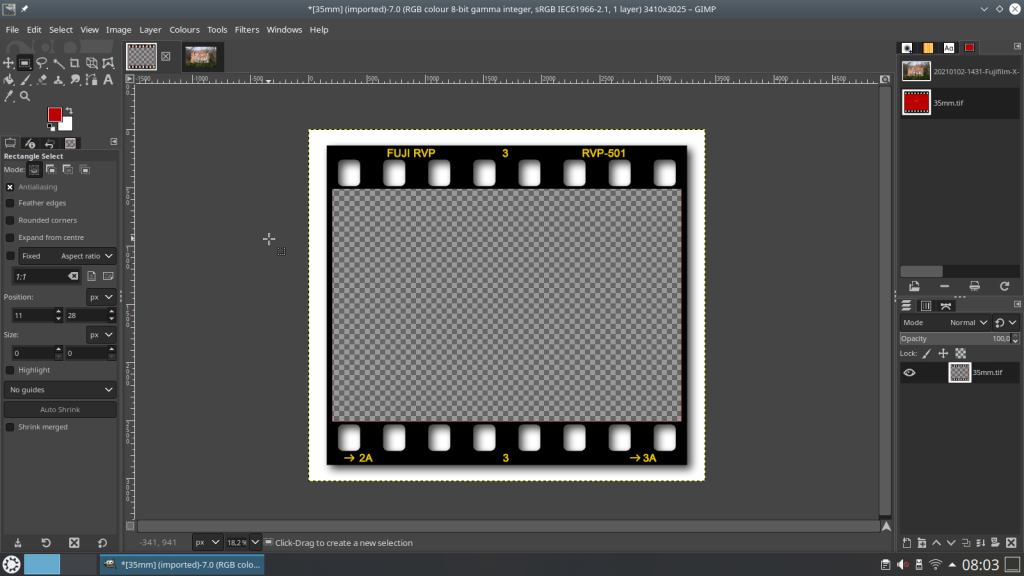Click the foreground red colour swatch
1024x576 pixels.
click(54, 114)
